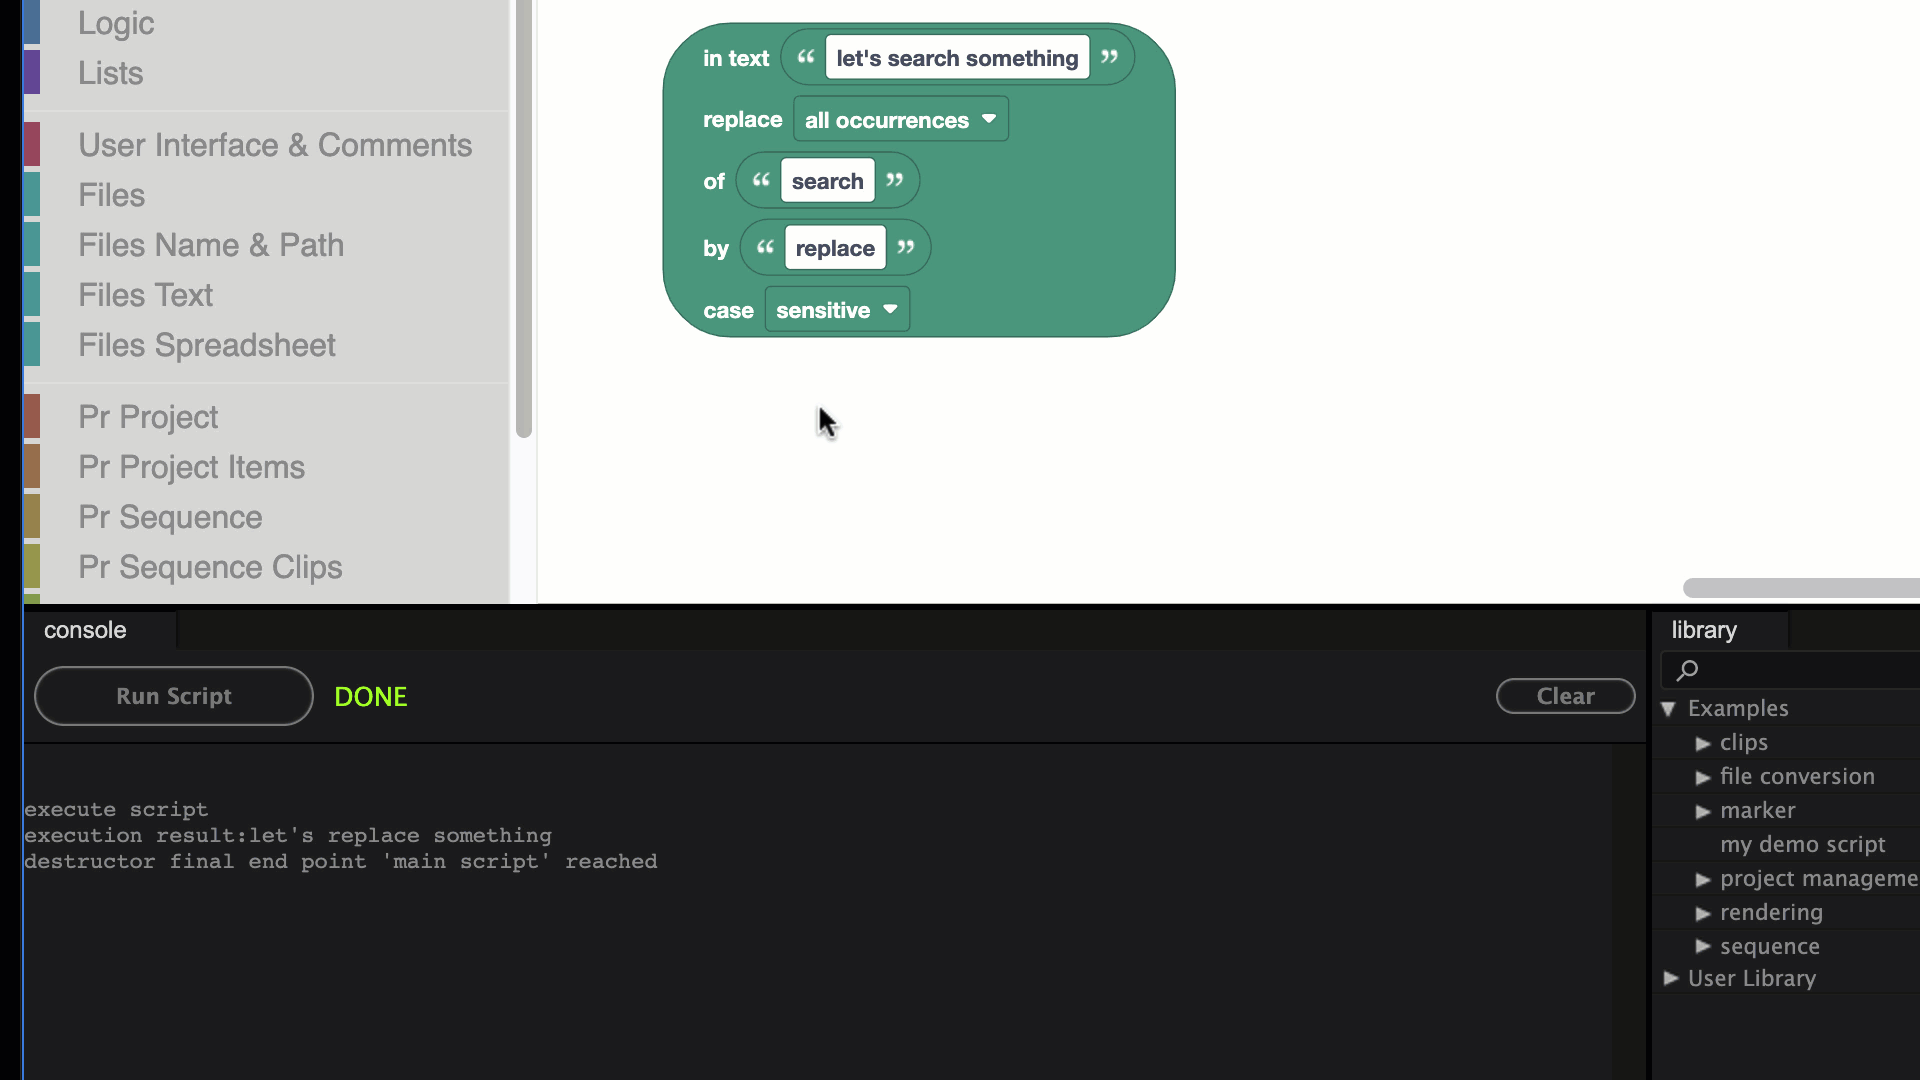The image size is (1920, 1080).
Task: Collapse the Examples folder
Action: pos(1668,708)
